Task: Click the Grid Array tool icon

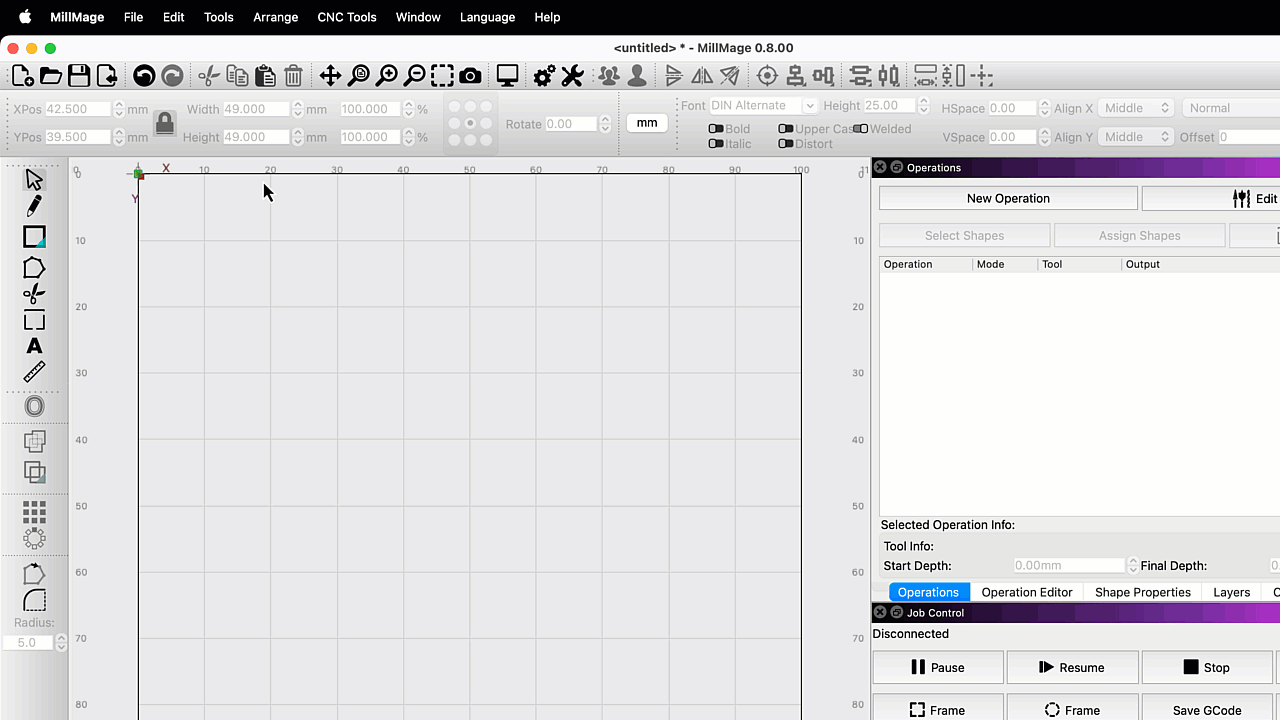Action: point(34,512)
